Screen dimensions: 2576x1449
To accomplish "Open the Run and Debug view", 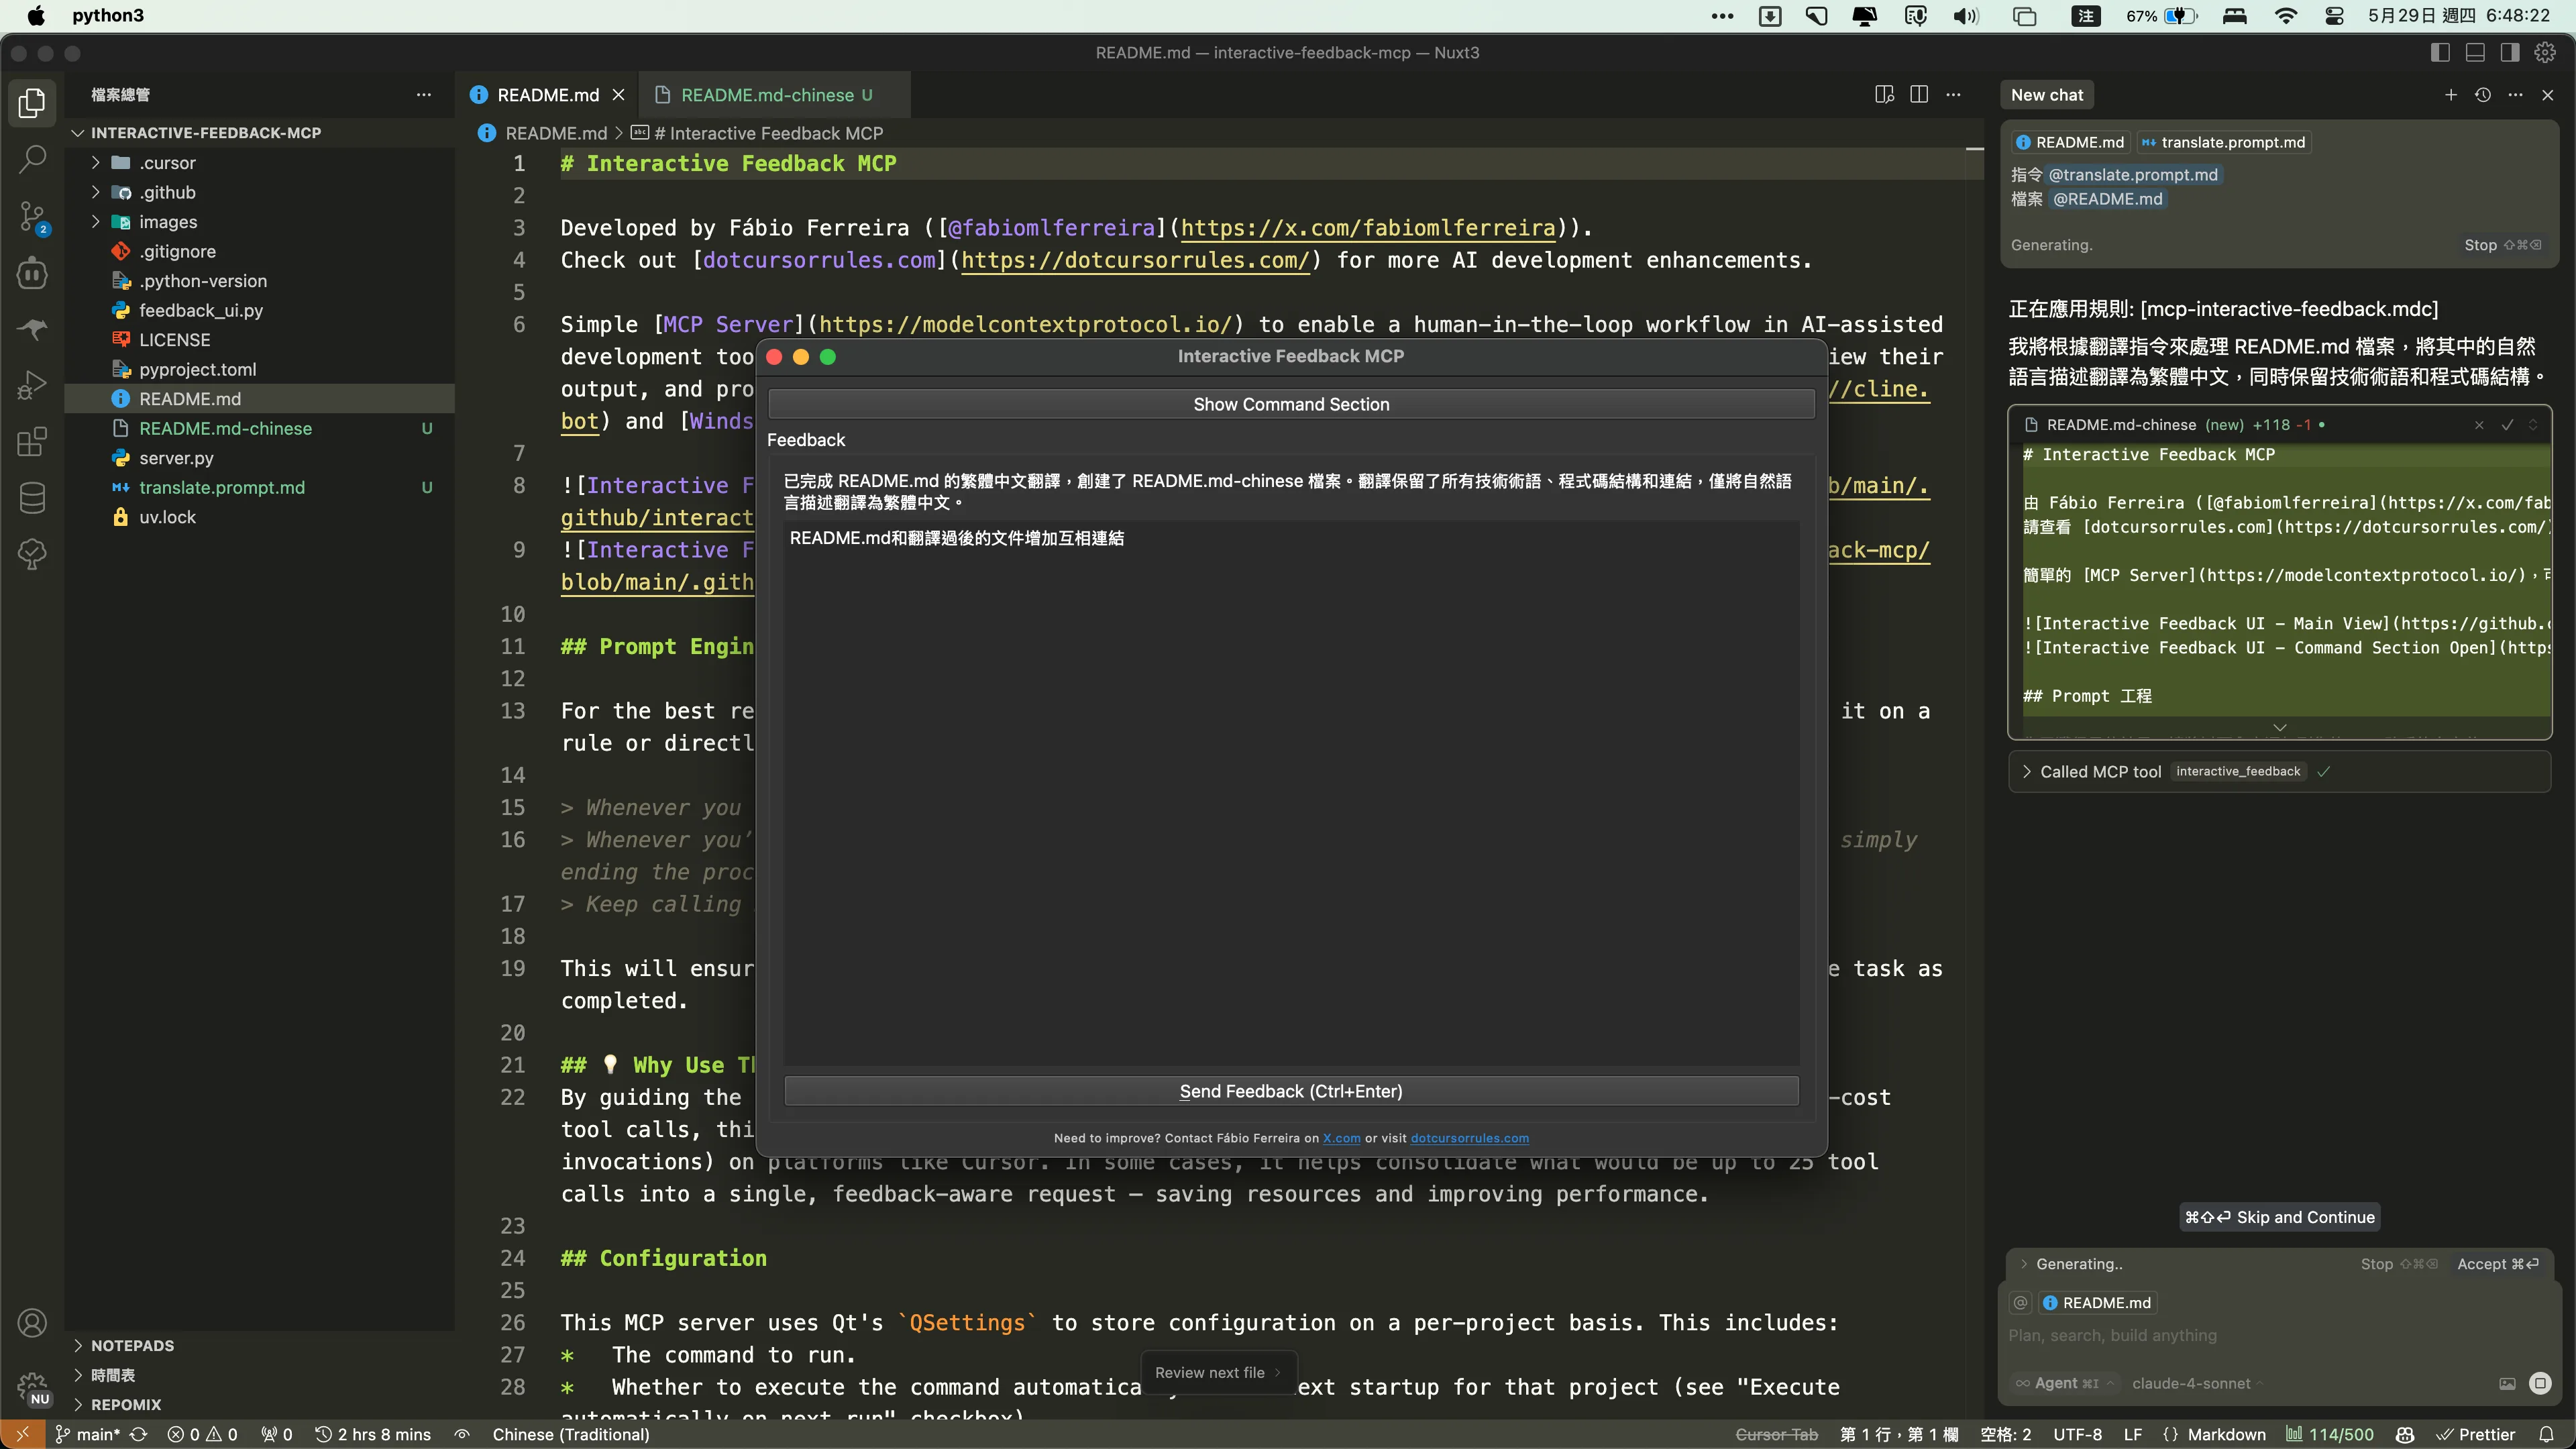I will pyautogui.click(x=32, y=385).
